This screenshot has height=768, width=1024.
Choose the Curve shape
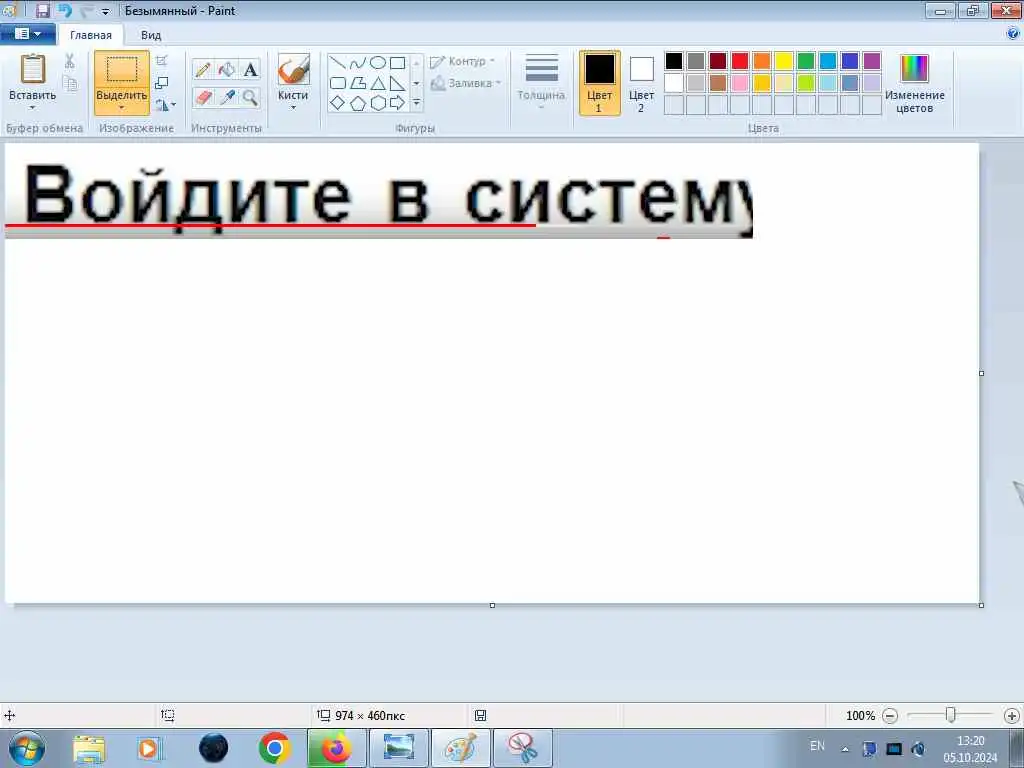coord(358,63)
